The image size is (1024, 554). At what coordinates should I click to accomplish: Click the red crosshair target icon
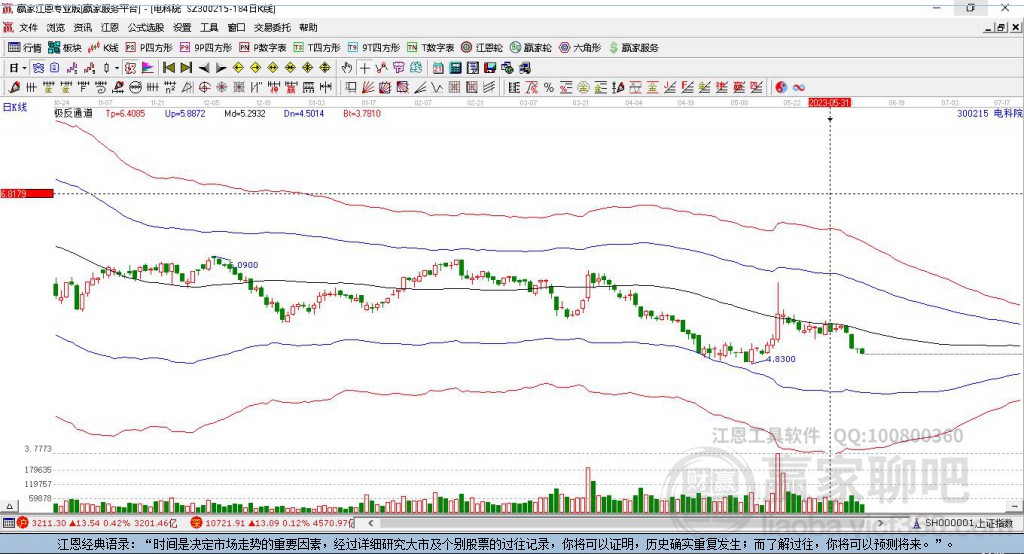pos(204,88)
